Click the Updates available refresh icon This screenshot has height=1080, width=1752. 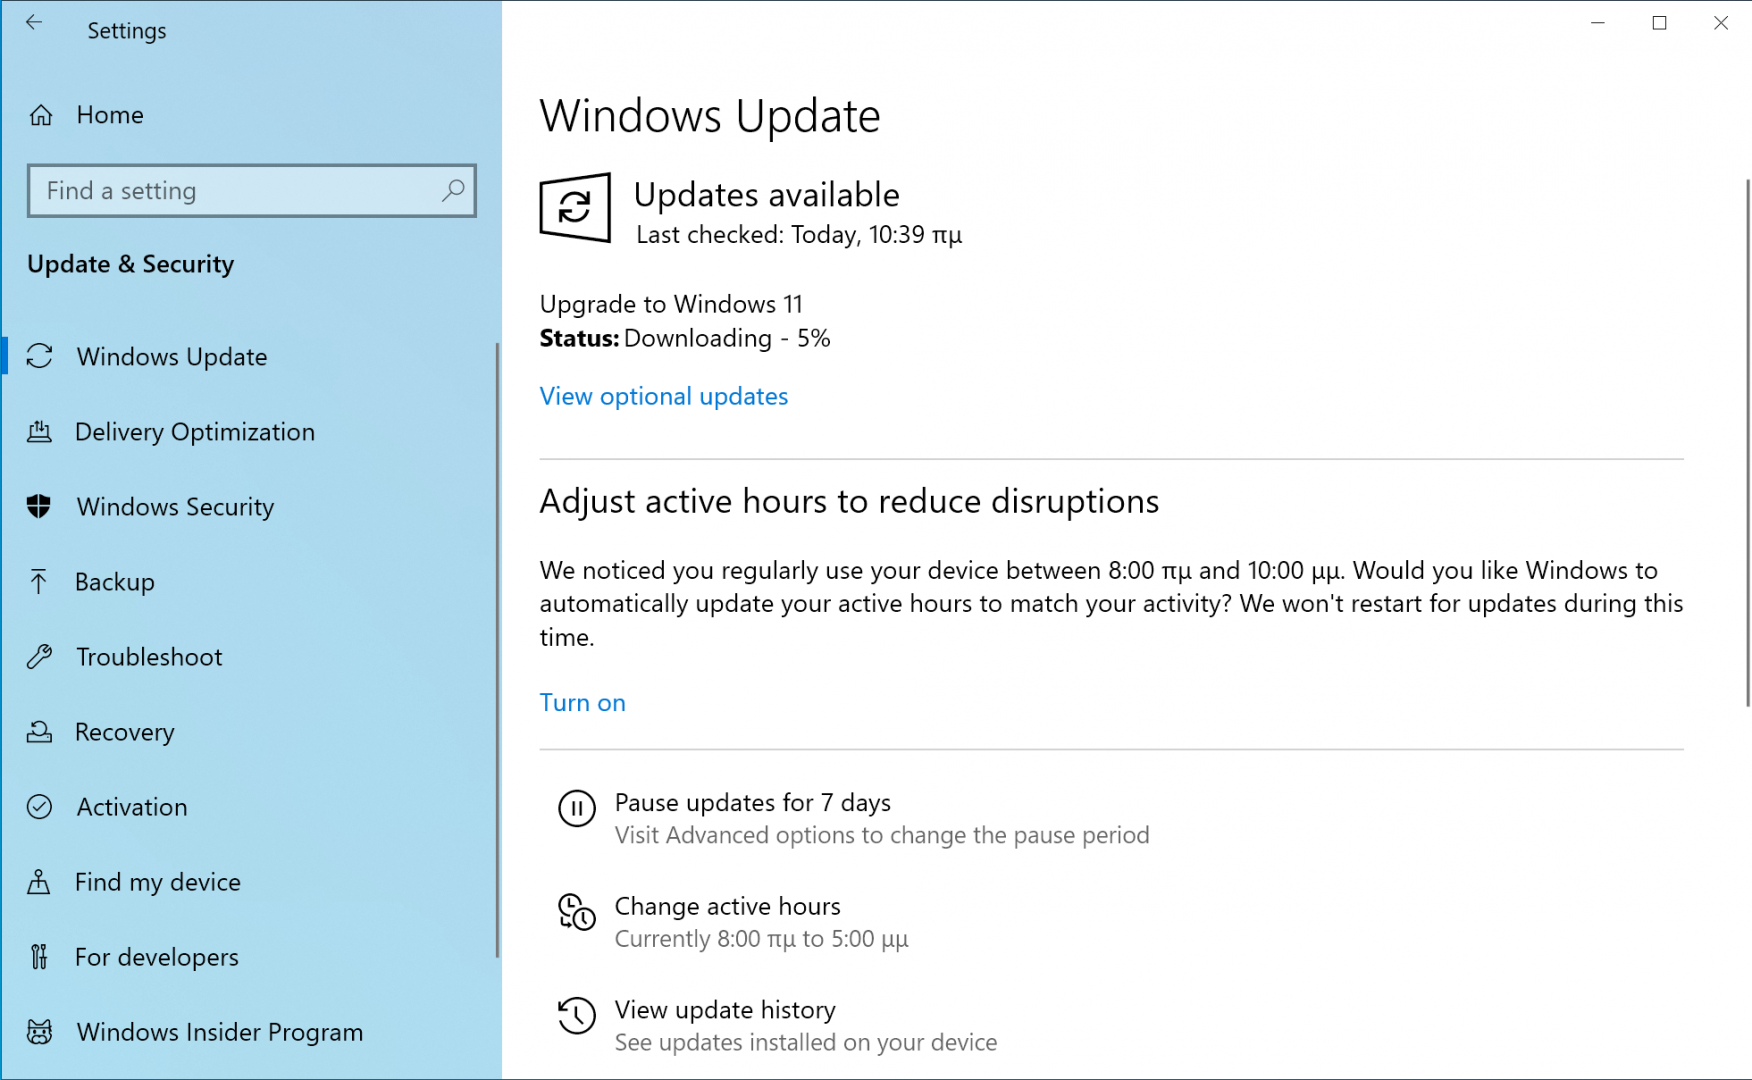point(575,207)
